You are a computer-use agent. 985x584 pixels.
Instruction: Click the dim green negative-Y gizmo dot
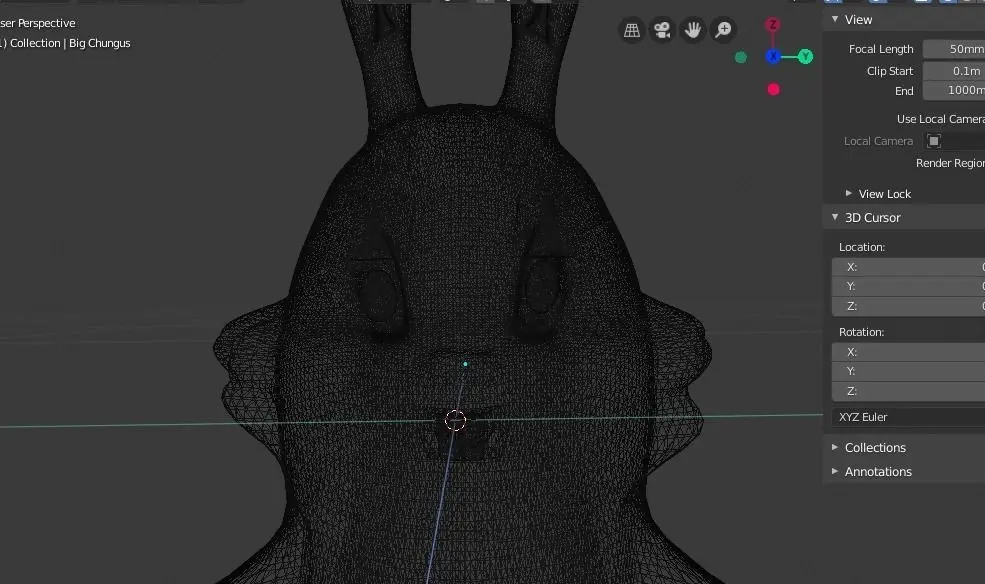(741, 57)
